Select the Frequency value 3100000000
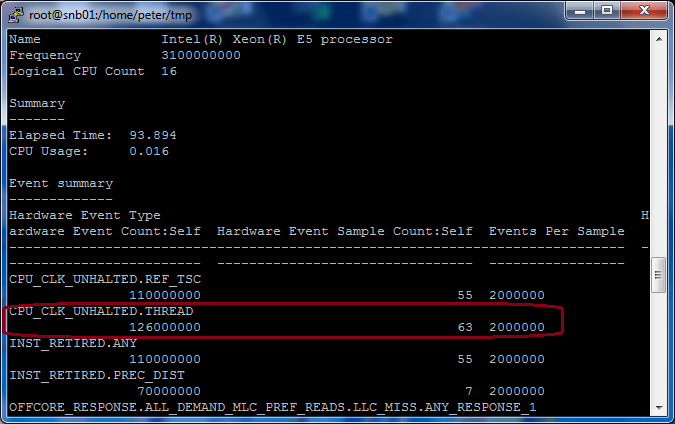Viewport: 675px width, 424px height. tap(201, 56)
